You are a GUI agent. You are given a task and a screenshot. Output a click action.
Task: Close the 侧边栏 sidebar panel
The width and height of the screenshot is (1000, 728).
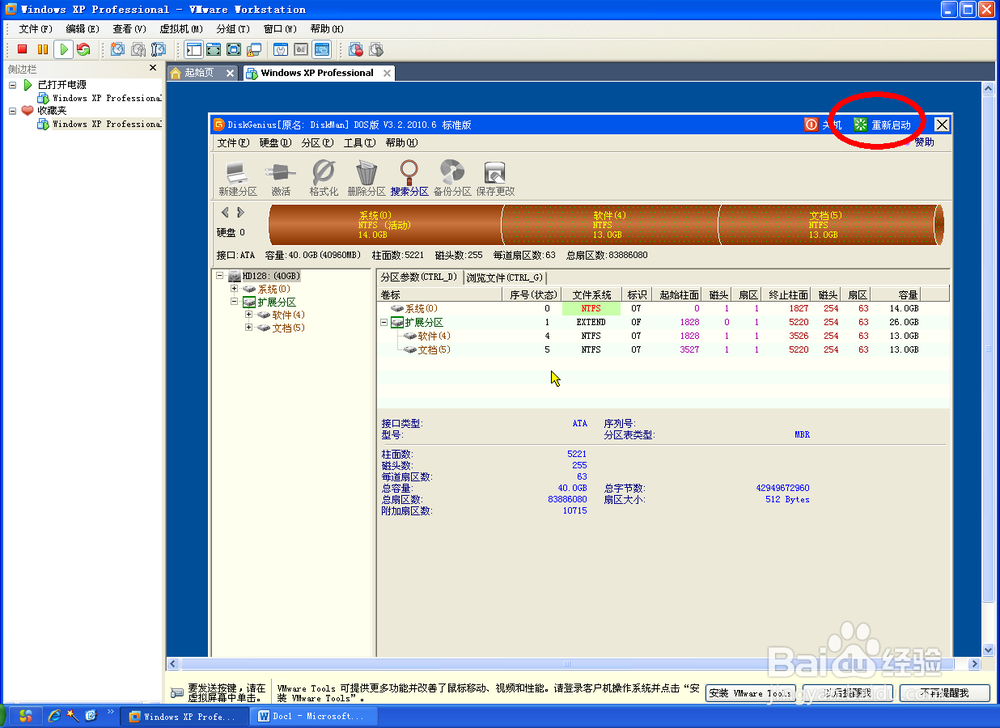point(152,68)
